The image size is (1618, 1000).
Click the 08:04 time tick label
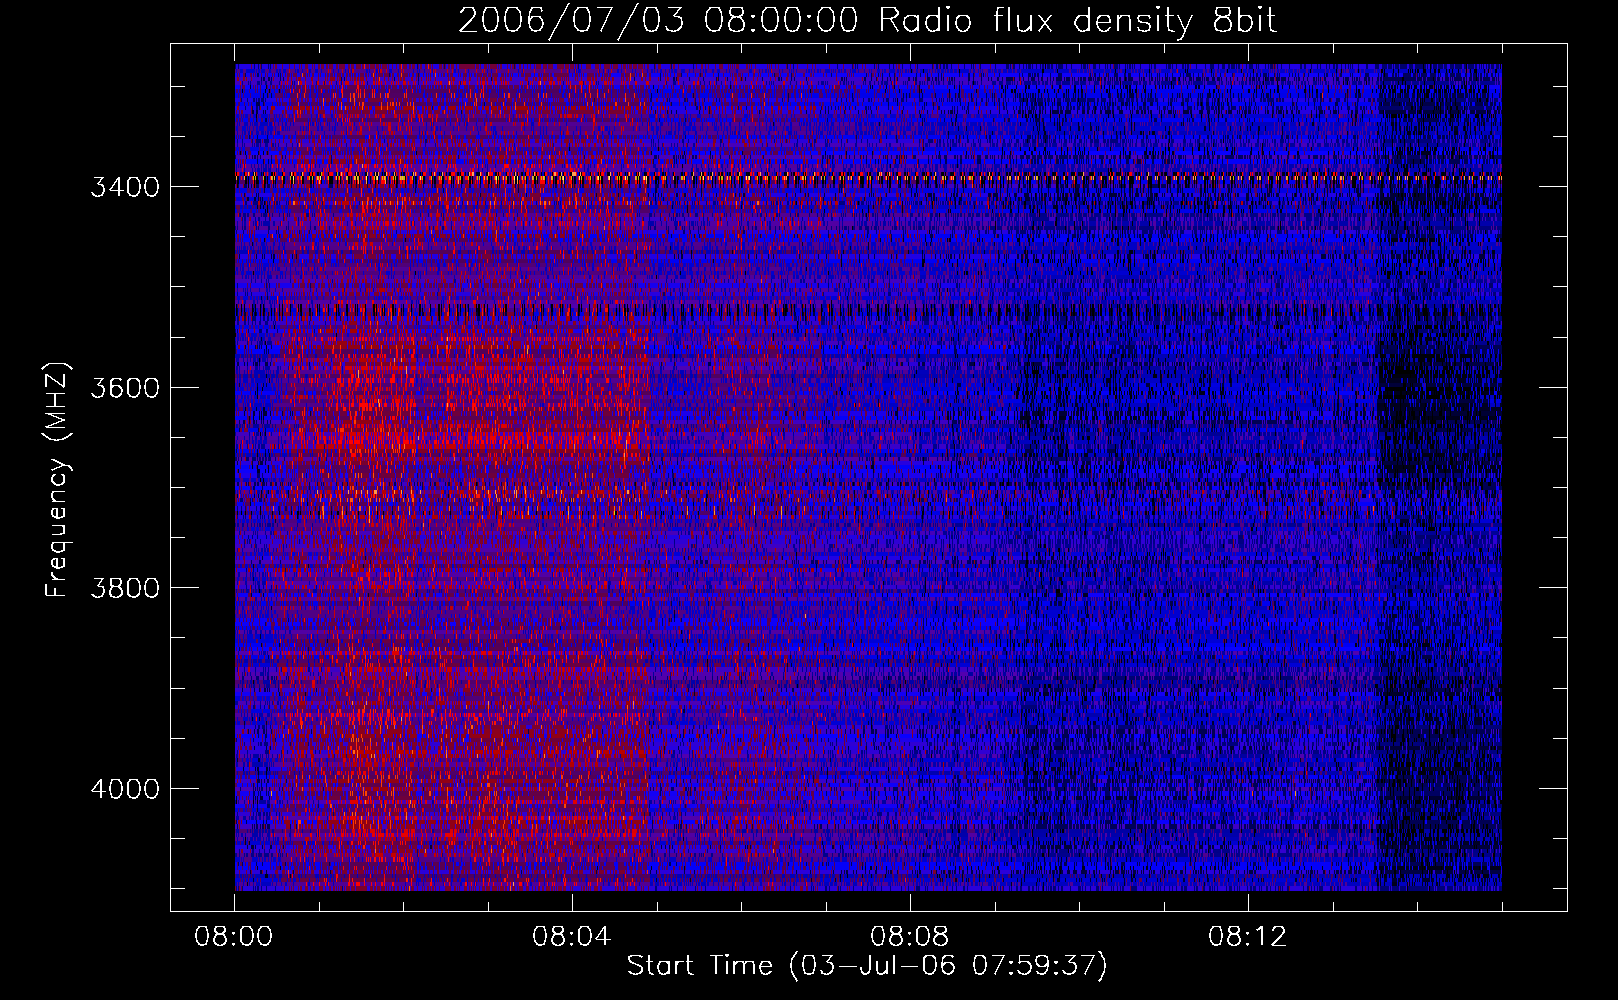coord(572,937)
